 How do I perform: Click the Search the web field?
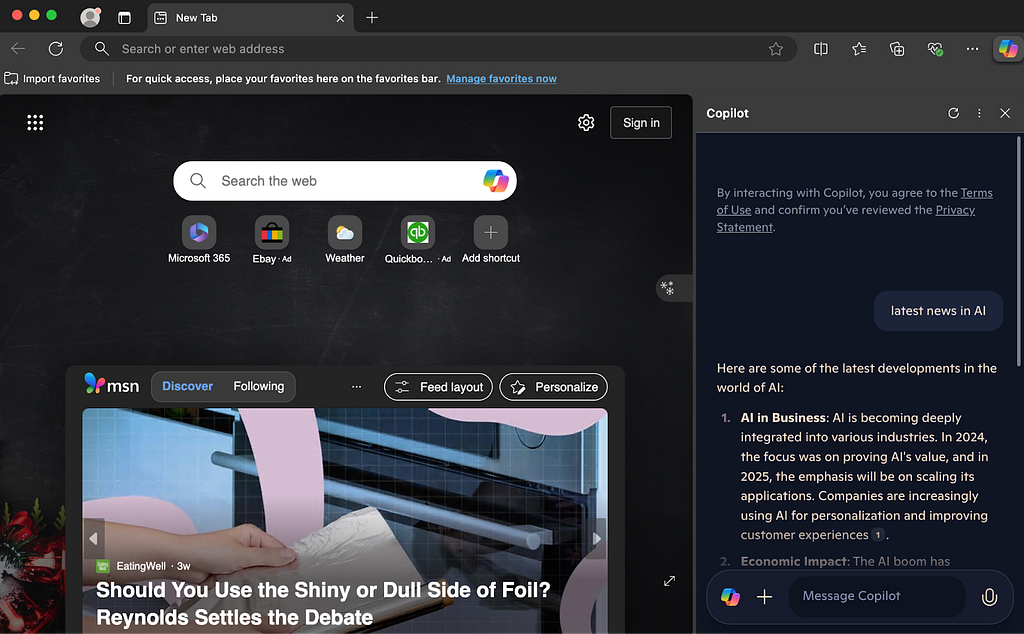(x=345, y=181)
